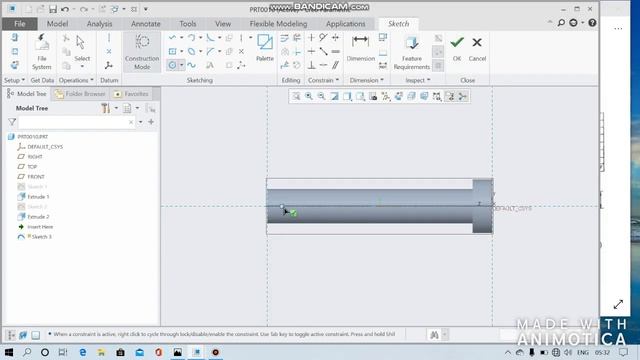
Task: Expand the Line tool dropdown arrow
Action: click(x=181, y=38)
